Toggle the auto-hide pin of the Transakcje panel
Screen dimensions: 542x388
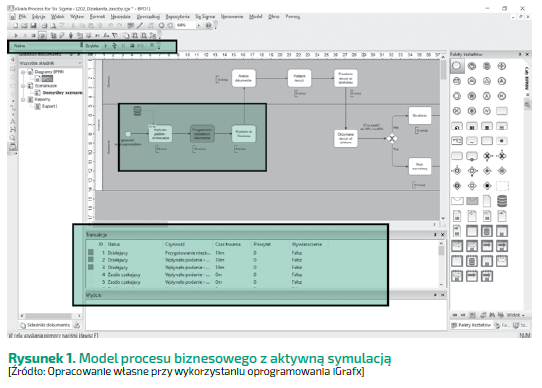pyautogui.click(x=435, y=234)
